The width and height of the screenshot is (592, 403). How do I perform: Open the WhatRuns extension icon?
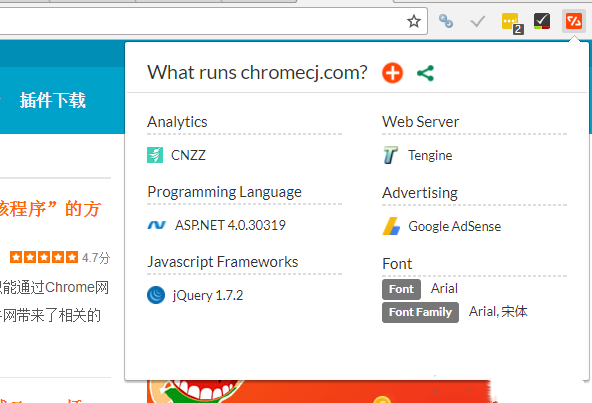(x=574, y=21)
